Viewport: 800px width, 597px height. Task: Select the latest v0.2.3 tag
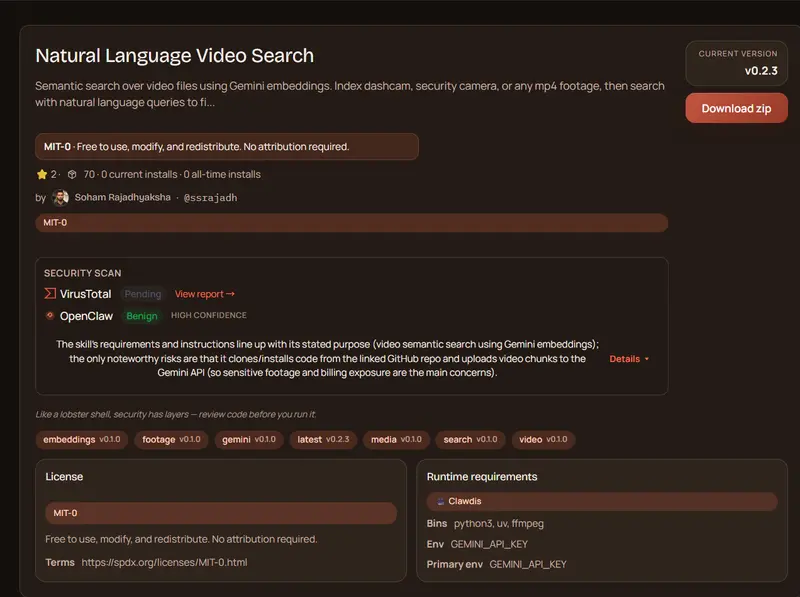point(324,440)
